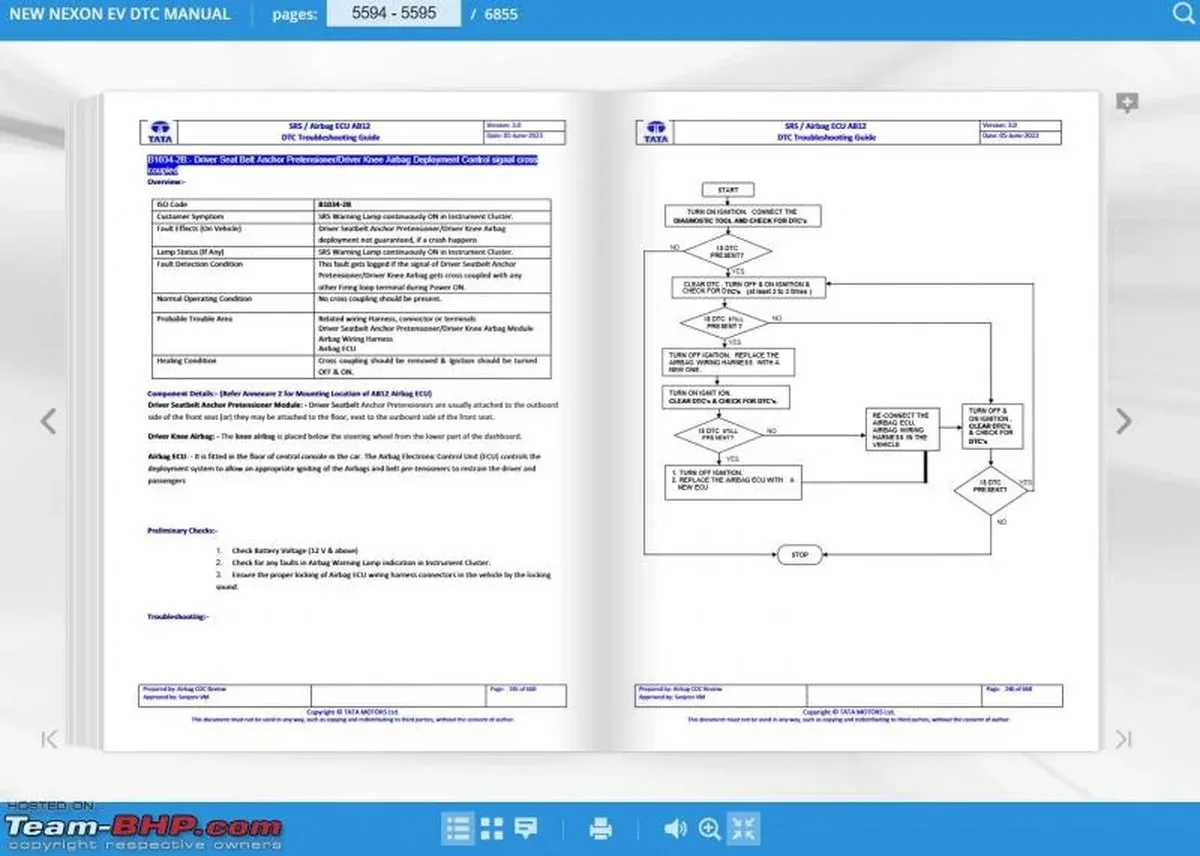Image resolution: width=1200 pixels, height=856 pixels.
Task: Show the page thumbnails grid icon
Action: point(492,828)
